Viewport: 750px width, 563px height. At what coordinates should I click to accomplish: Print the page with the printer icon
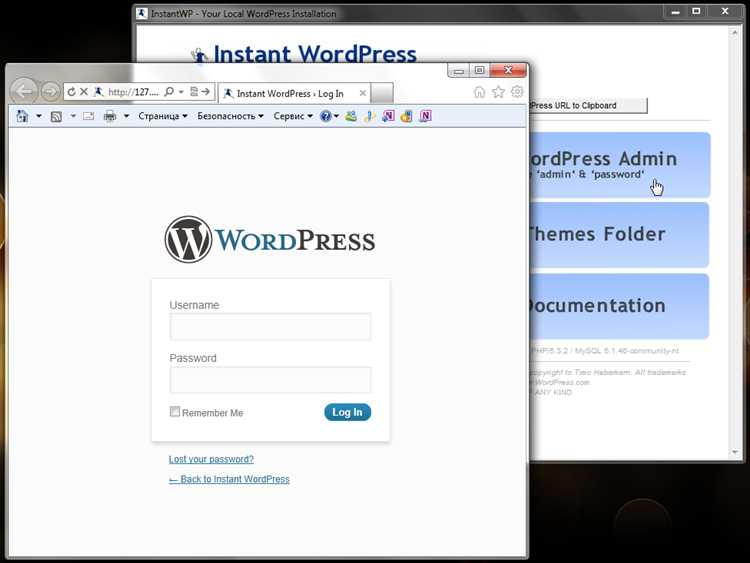110,116
